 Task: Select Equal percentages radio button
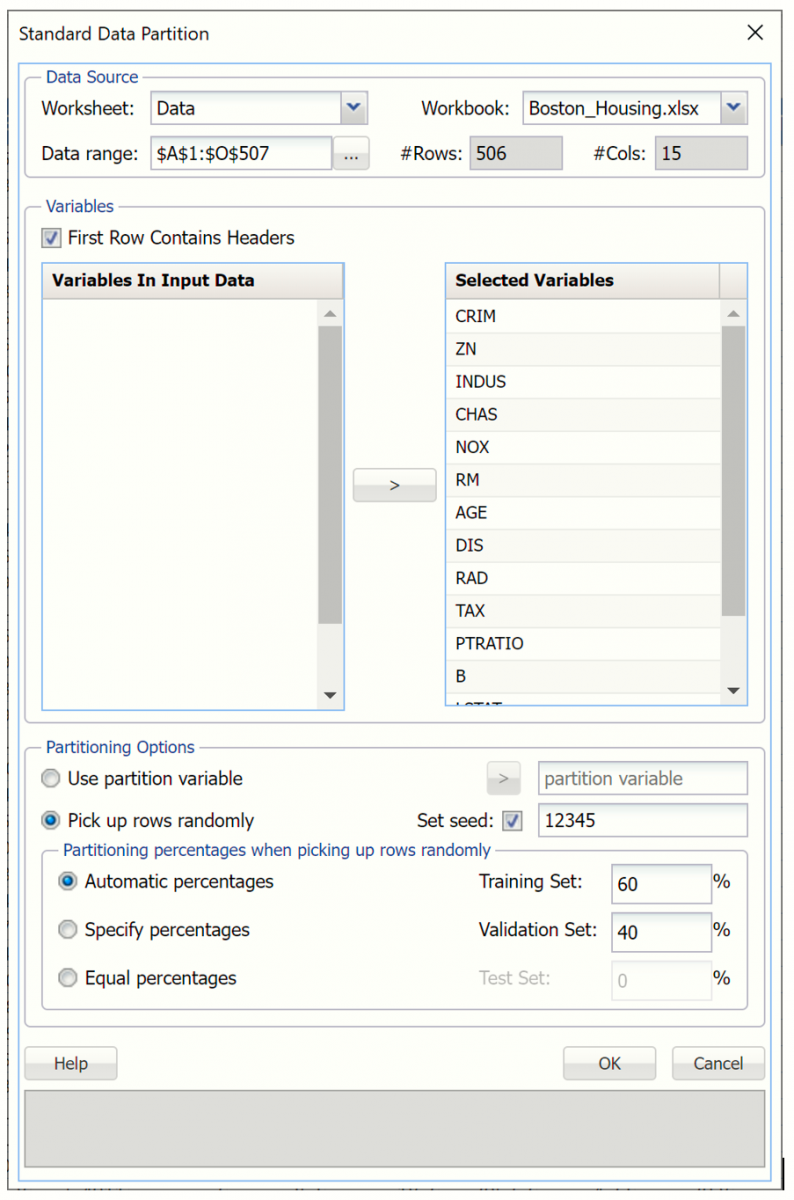coord(68,978)
